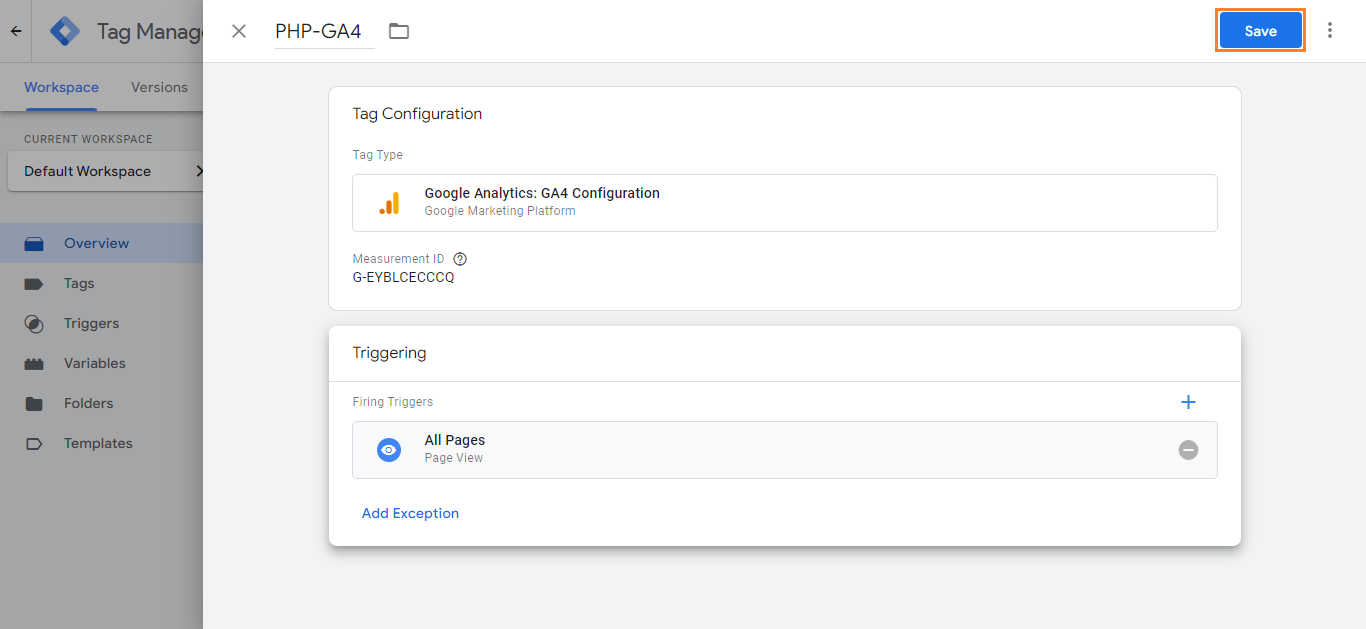Open the Variables section from the sidebar
Screen dimensions: 1366x629
tap(34, 363)
